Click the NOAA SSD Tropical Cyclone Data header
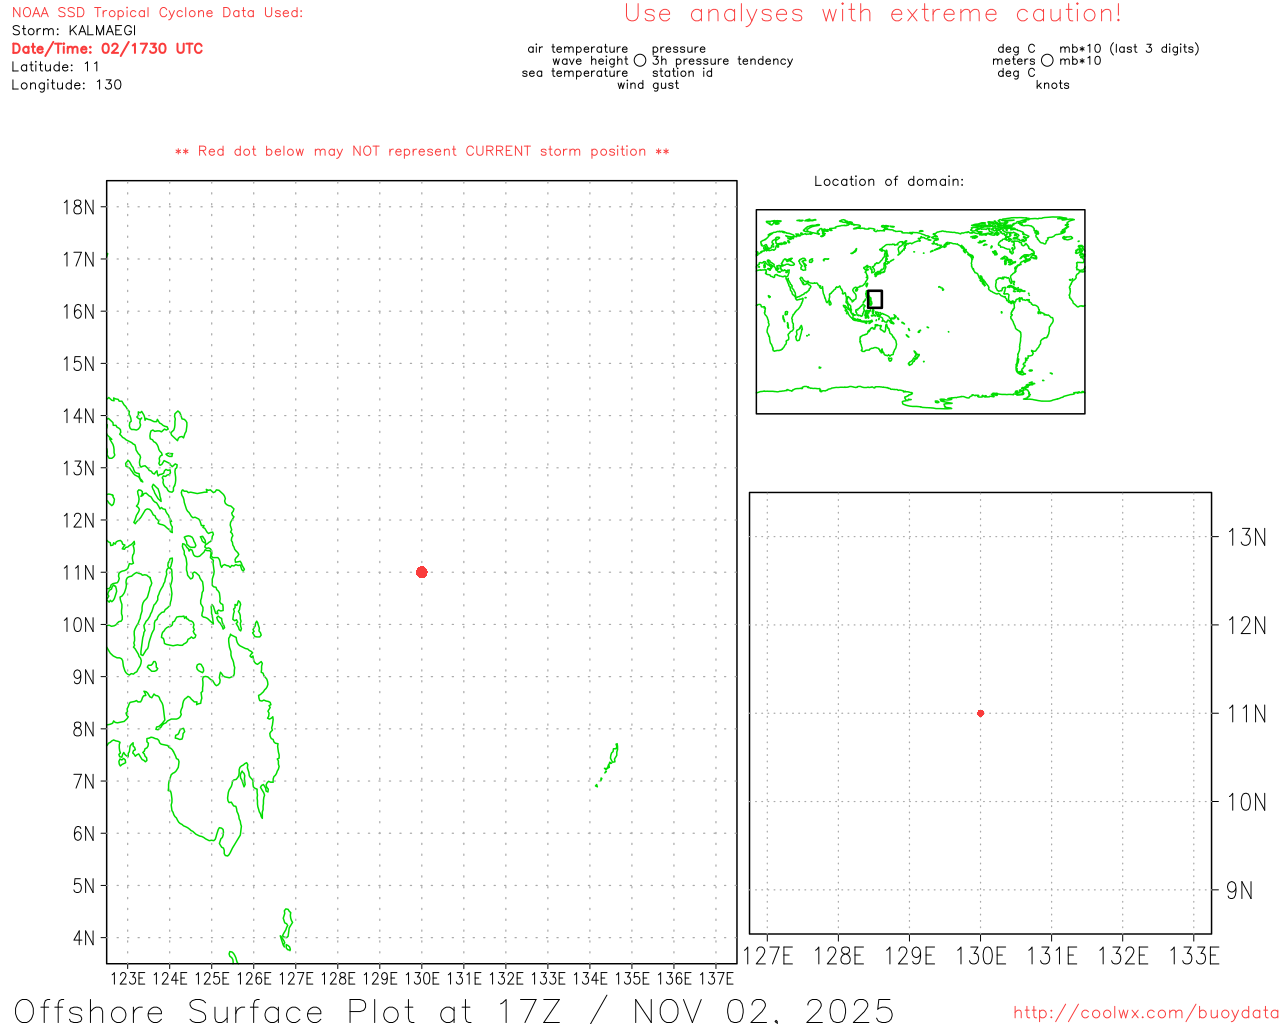The height and width of the screenshot is (1024, 1280). pyautogui.click(x=157, y=13)
